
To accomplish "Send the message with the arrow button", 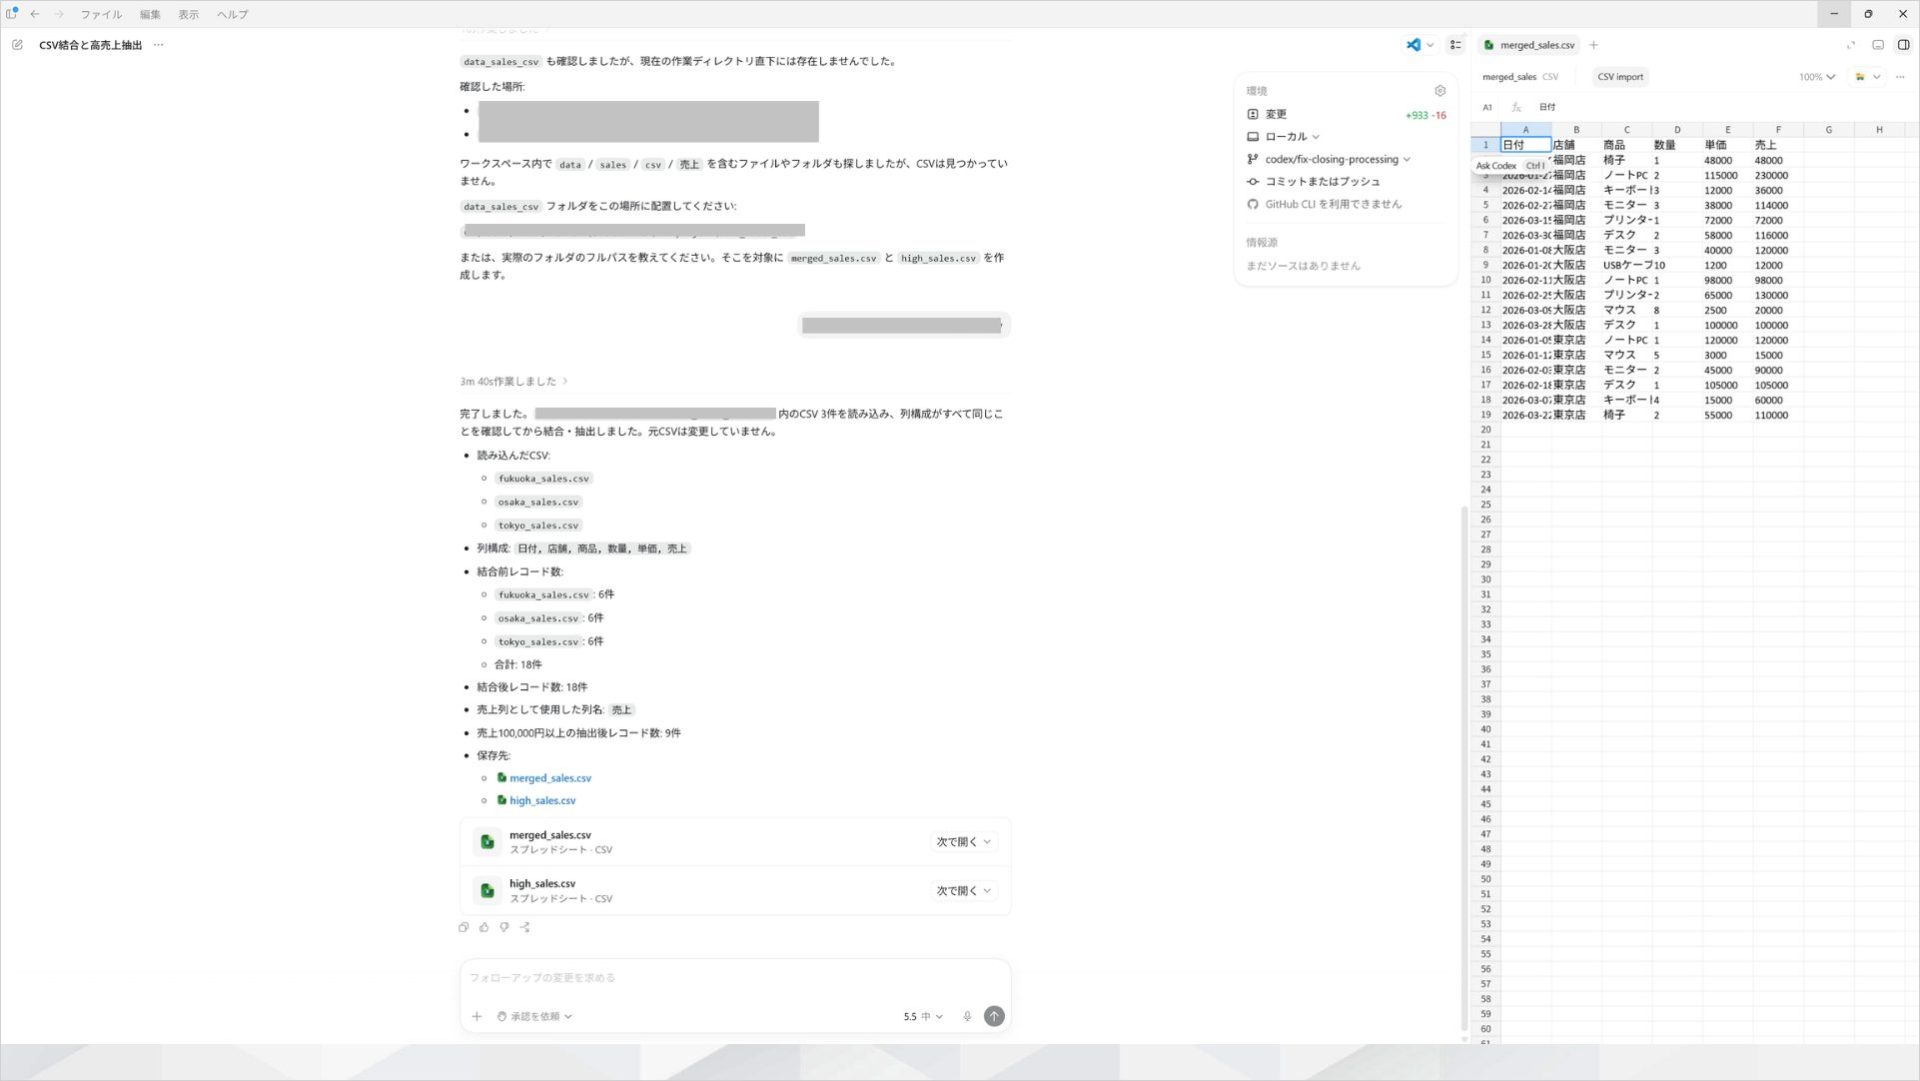I will 994,1016.
